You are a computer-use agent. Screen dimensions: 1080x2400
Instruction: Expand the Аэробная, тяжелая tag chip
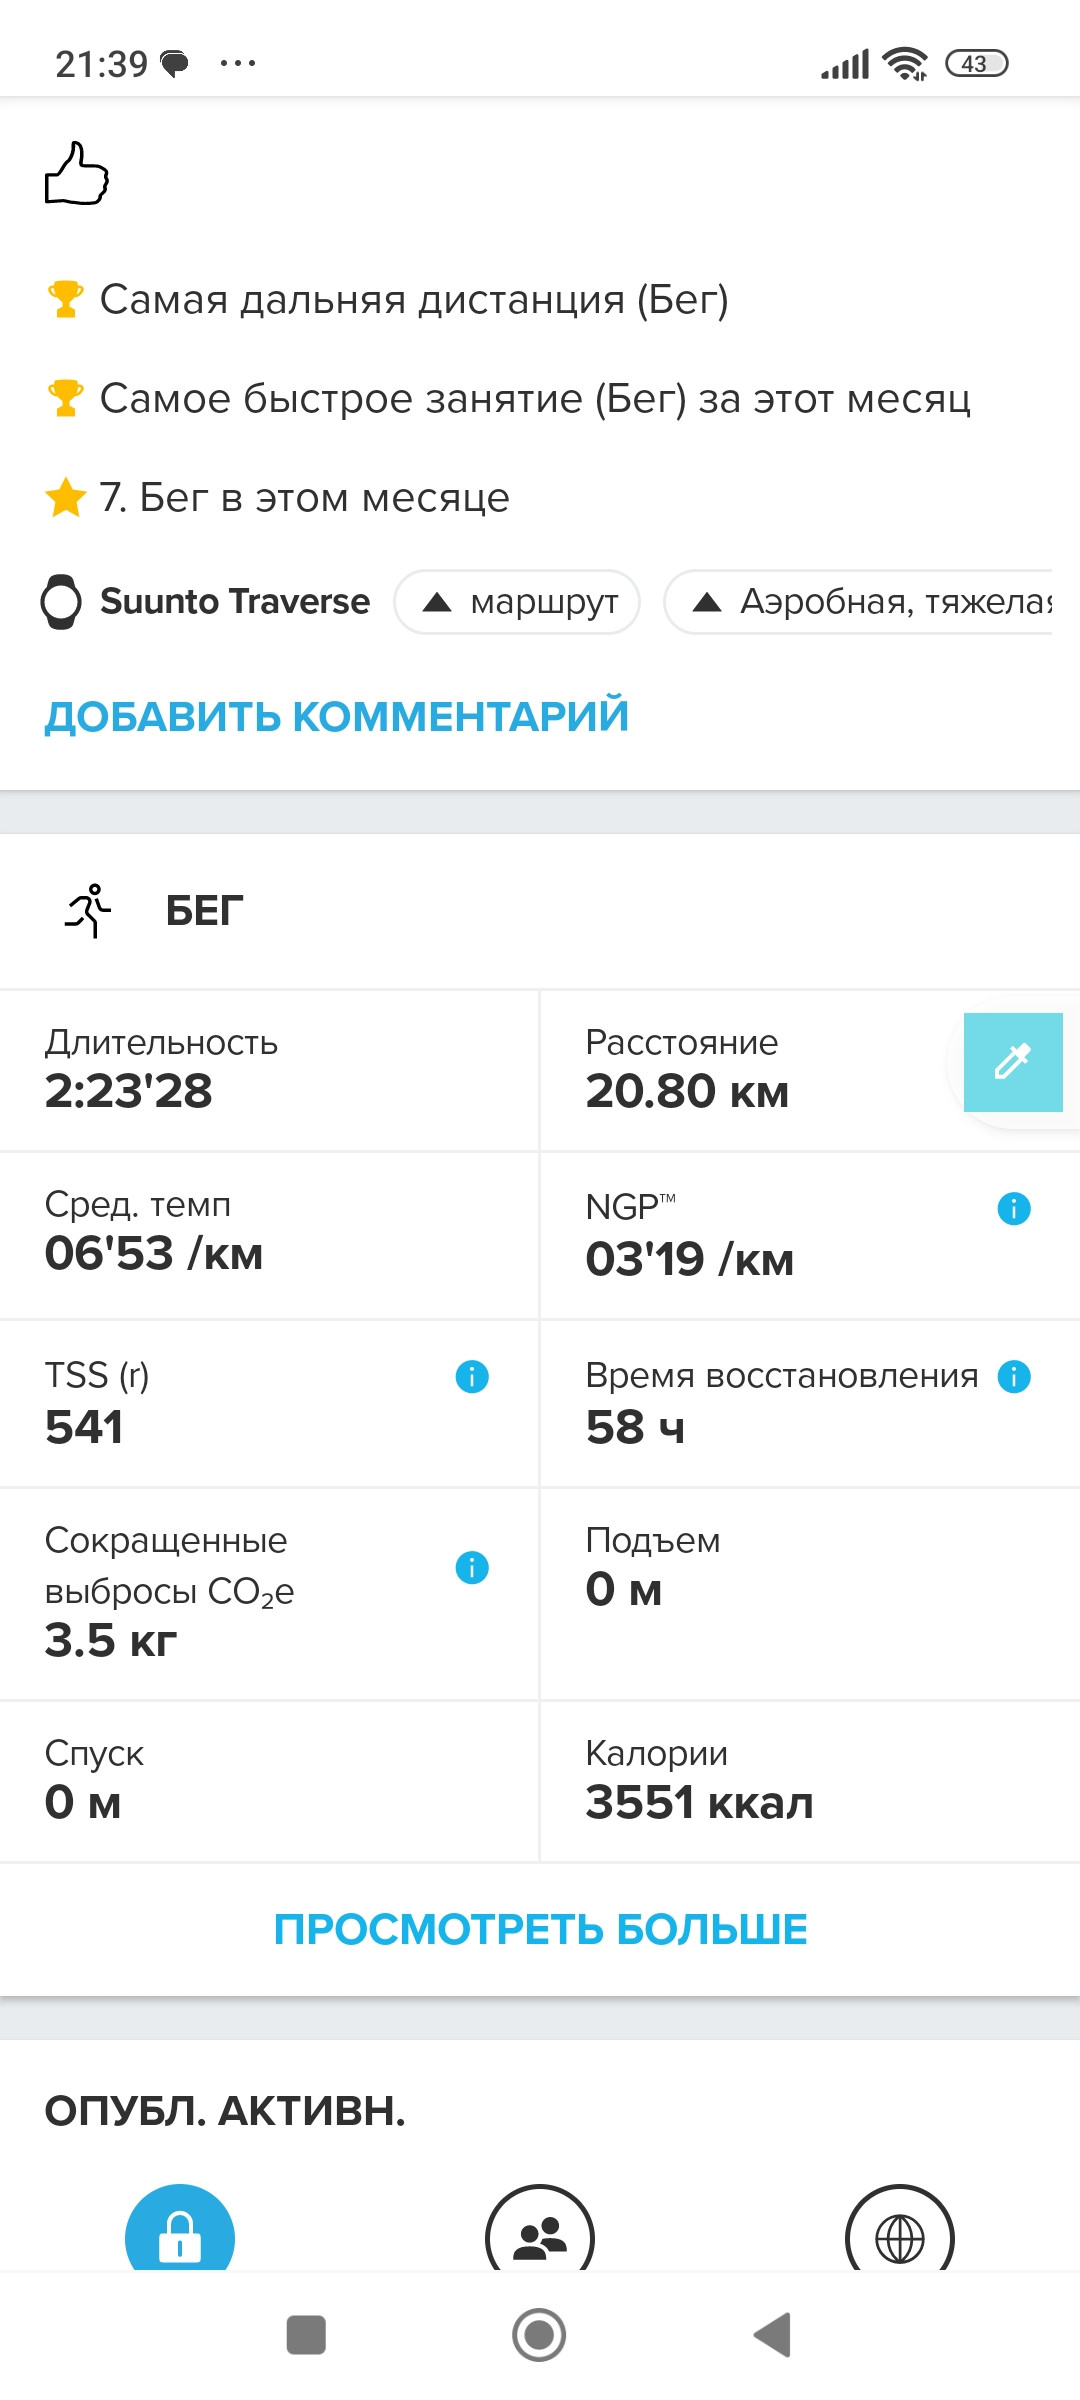tap(860, 602)
